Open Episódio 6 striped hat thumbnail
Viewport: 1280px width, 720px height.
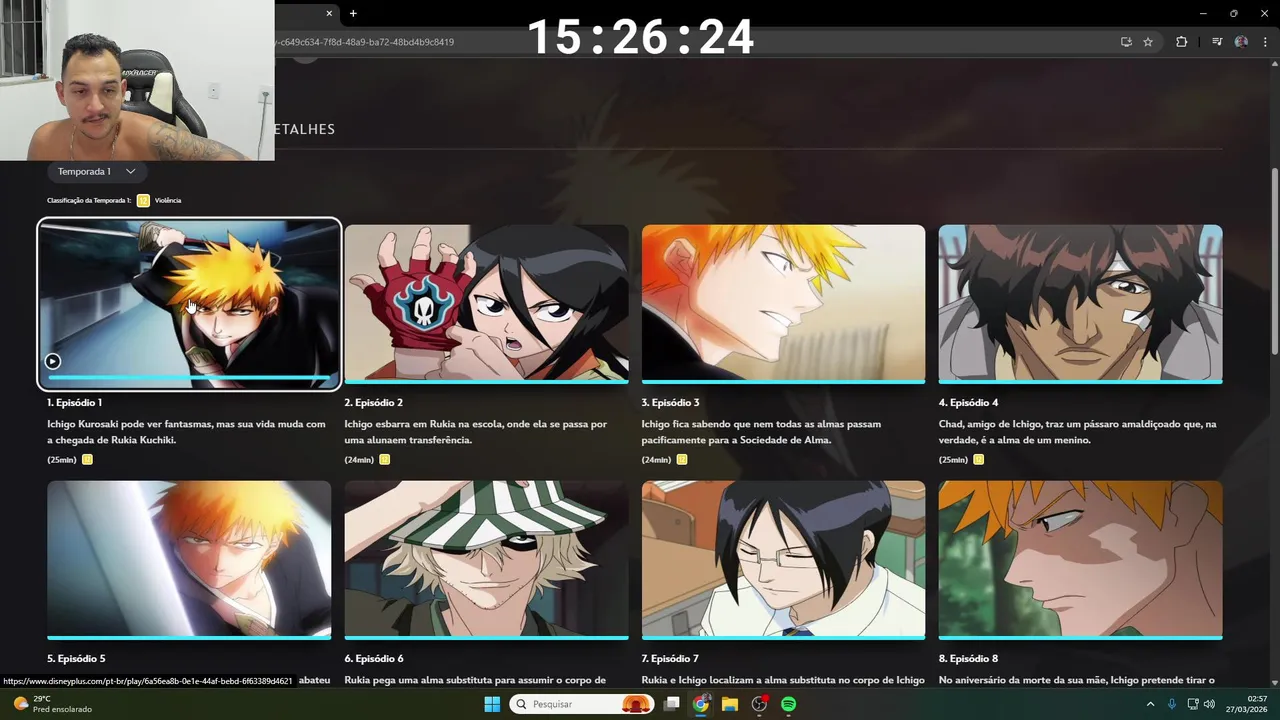[486, 559]
